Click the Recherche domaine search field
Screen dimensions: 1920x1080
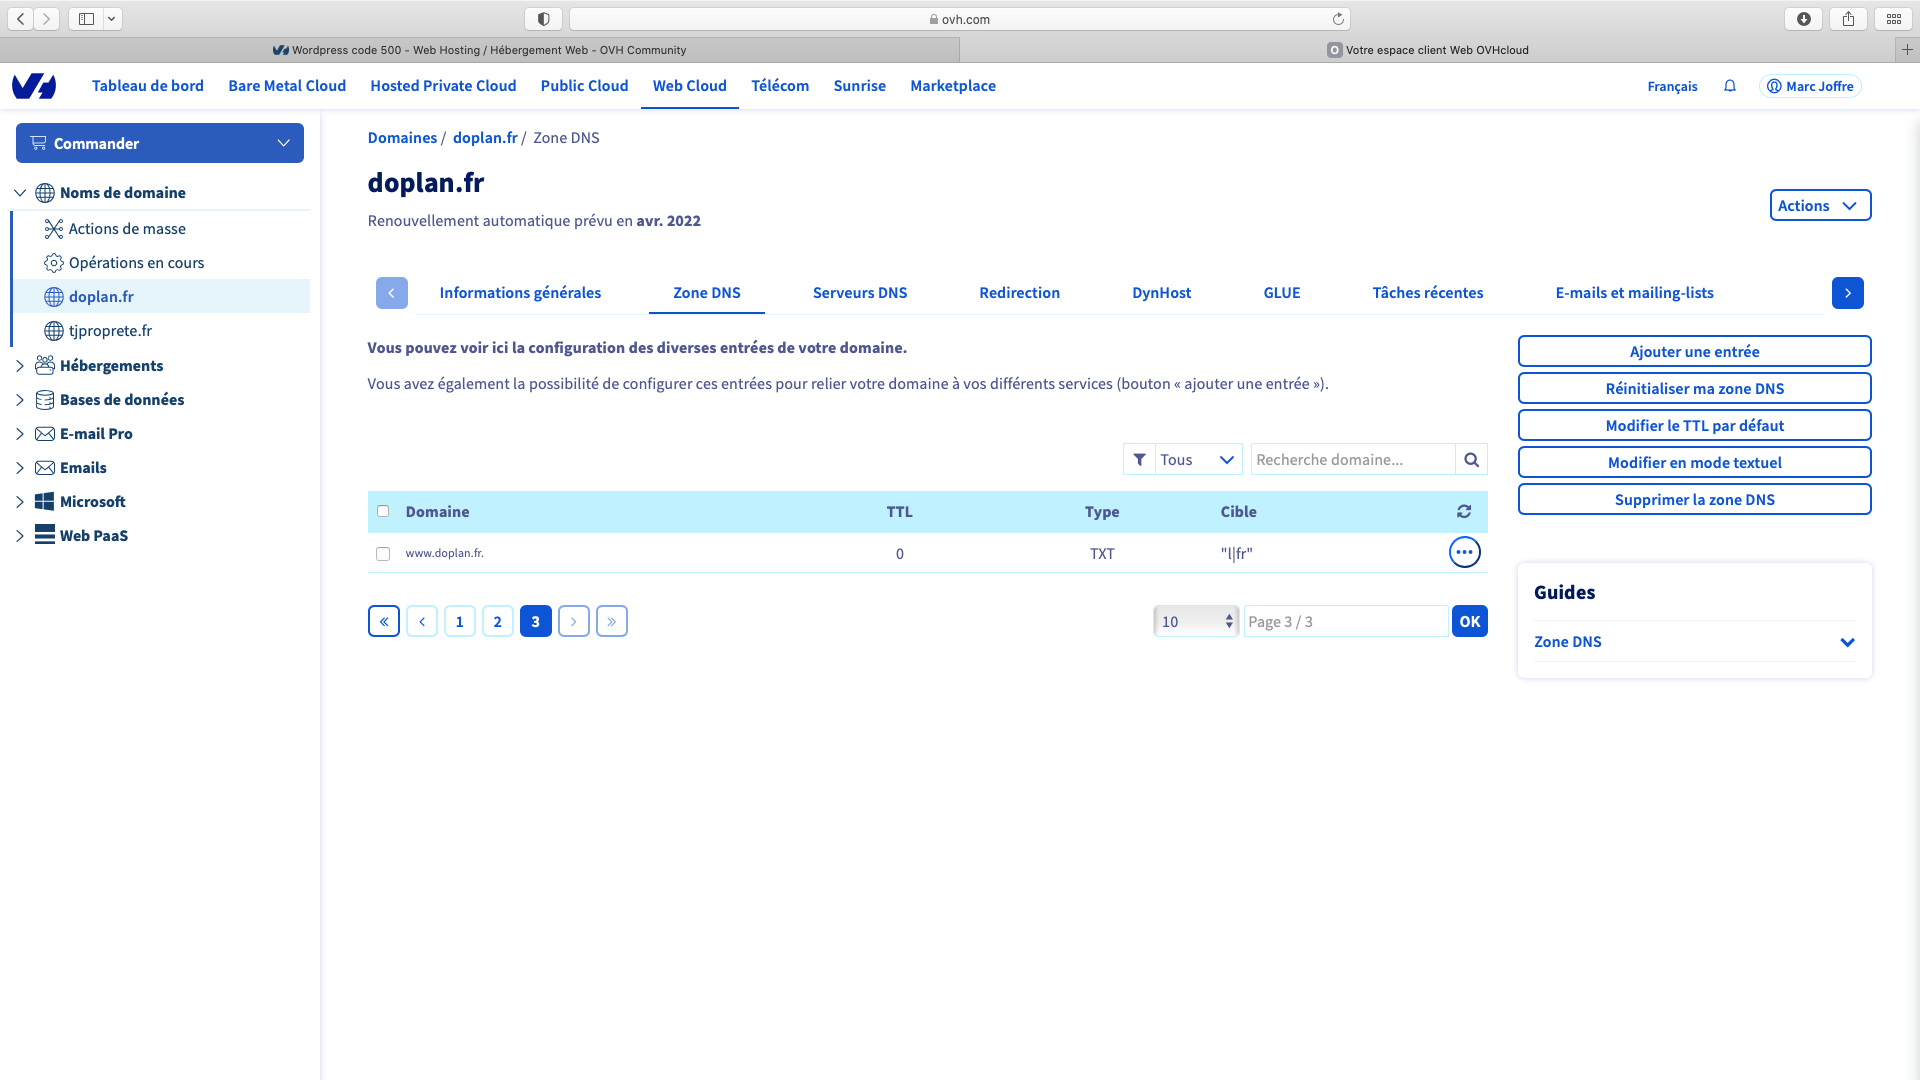(1353, 459)
